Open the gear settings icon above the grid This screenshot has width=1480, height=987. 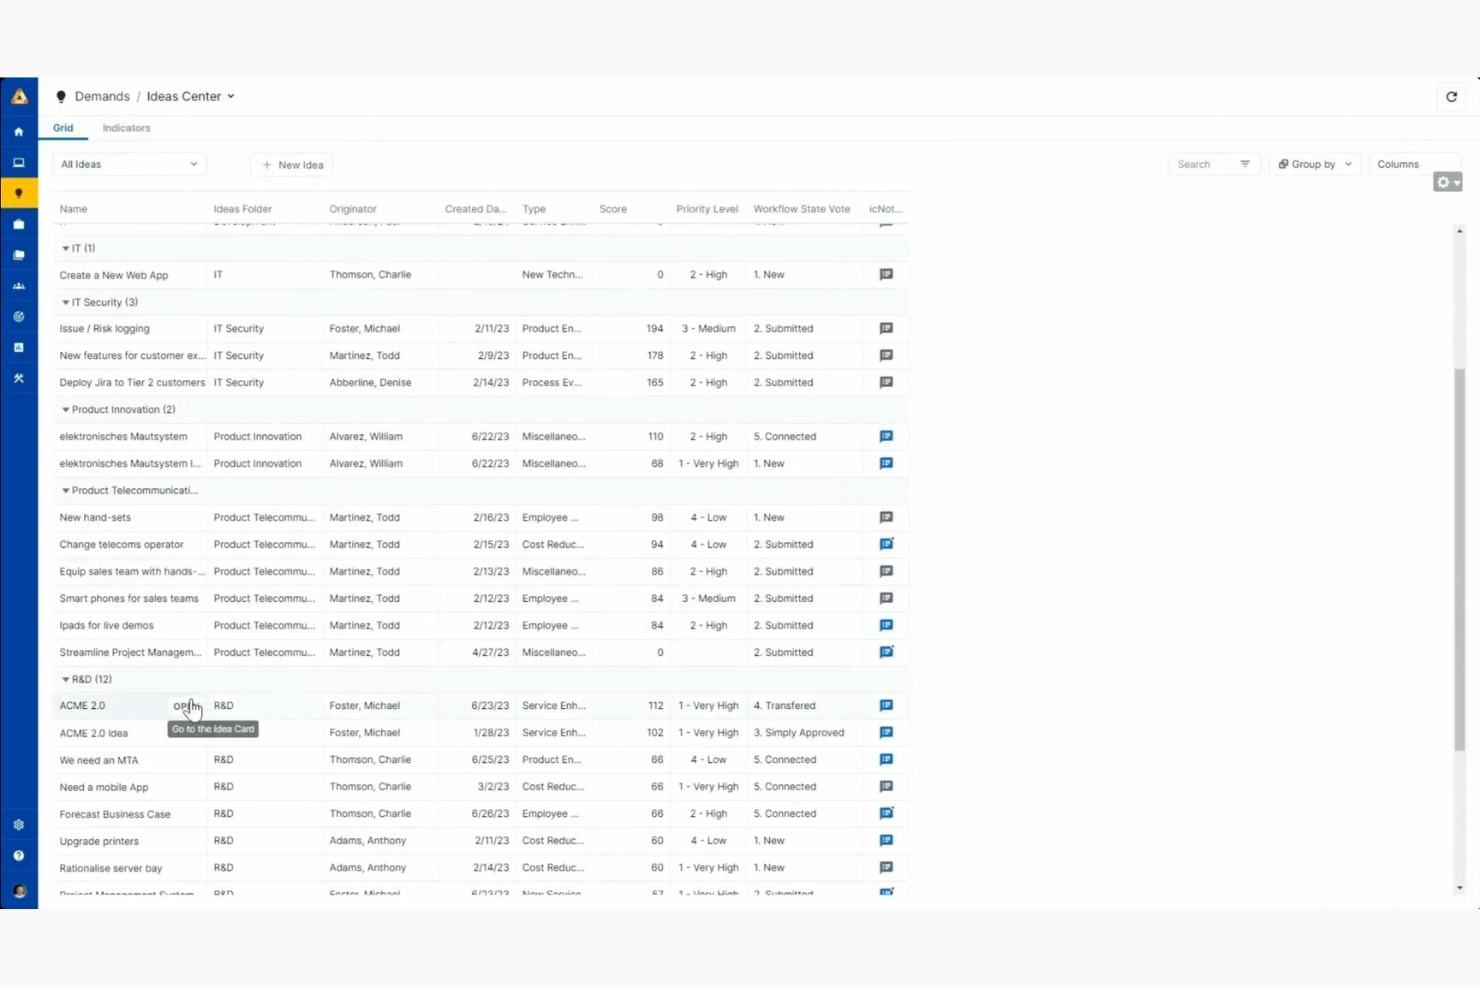click(x=1443, y=181)
